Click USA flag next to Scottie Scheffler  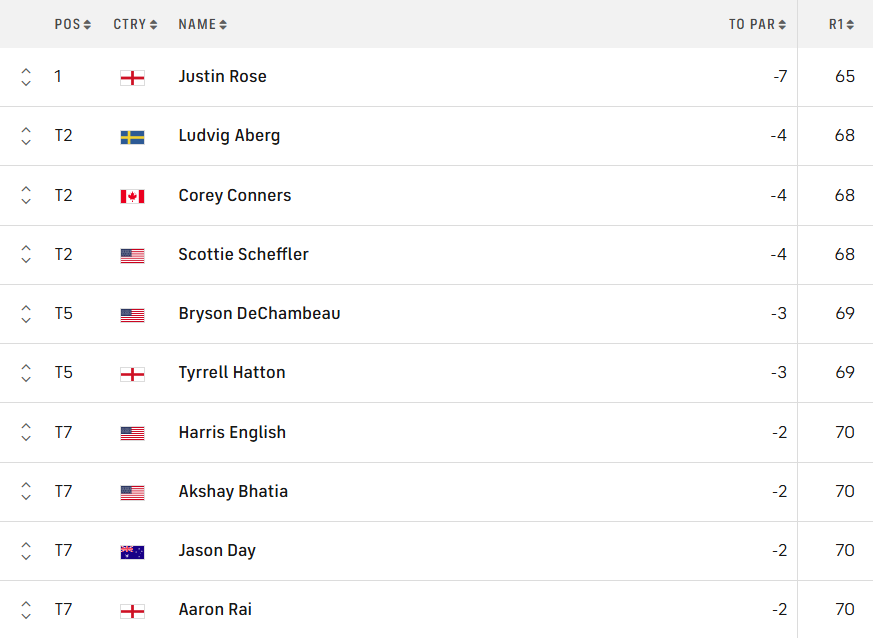tap(132, 255)
